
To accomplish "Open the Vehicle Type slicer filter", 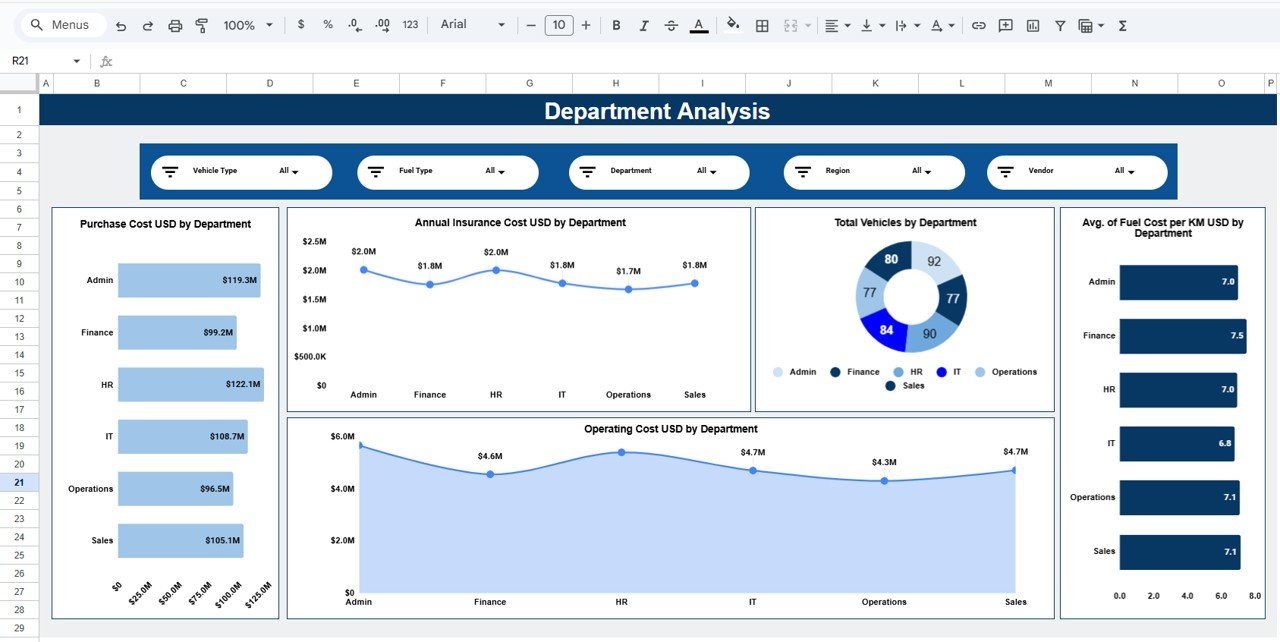I will coord(290,171).
